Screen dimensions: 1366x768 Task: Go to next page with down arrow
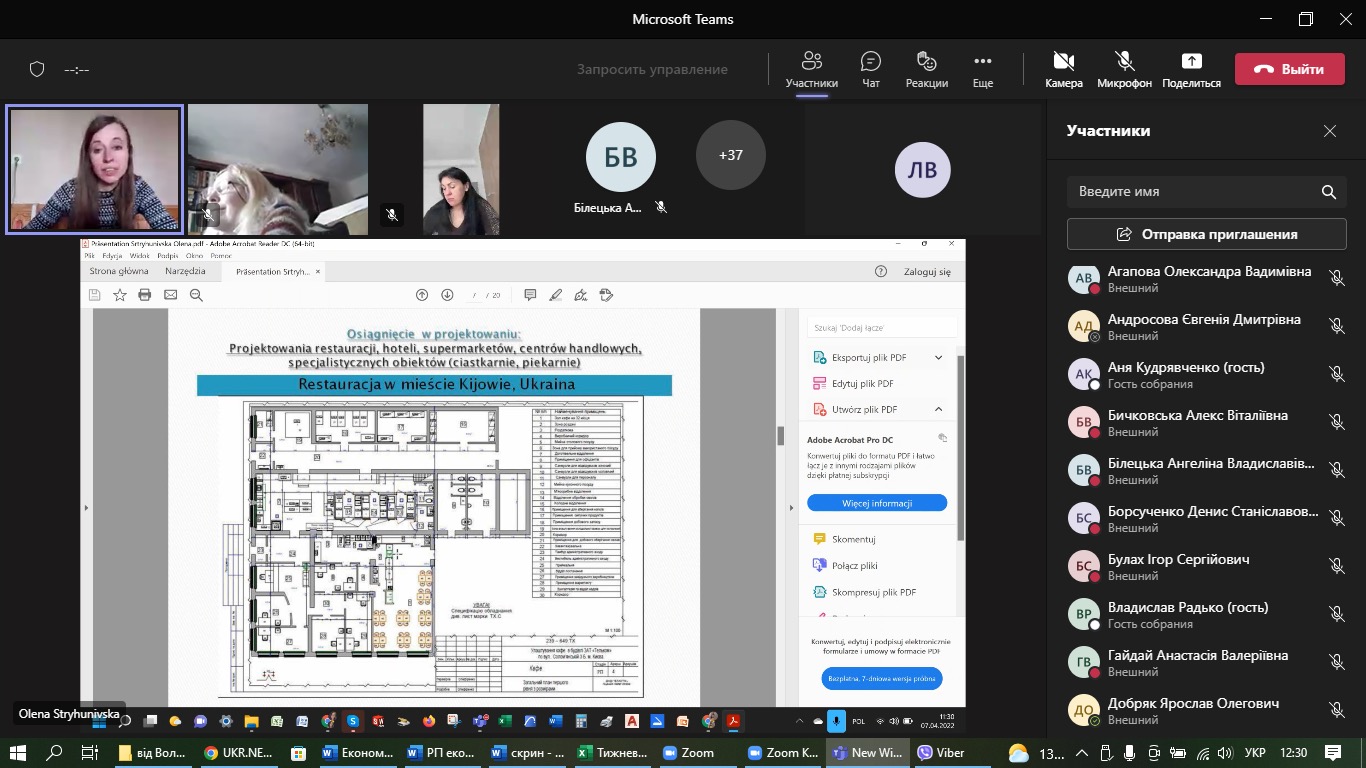pyautogui.click(x=447, y=295)
